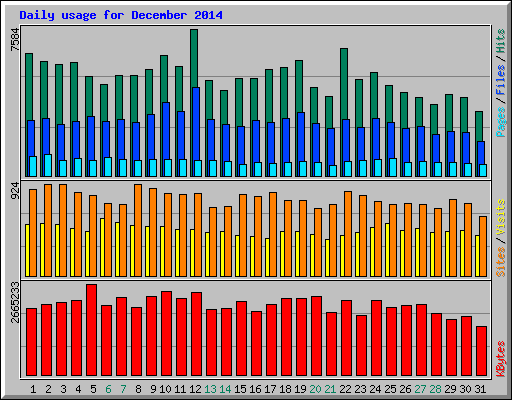This screenshot has width=512, height=400.
Task: Click the orange Visits bar for day 22
Action: 348,234
